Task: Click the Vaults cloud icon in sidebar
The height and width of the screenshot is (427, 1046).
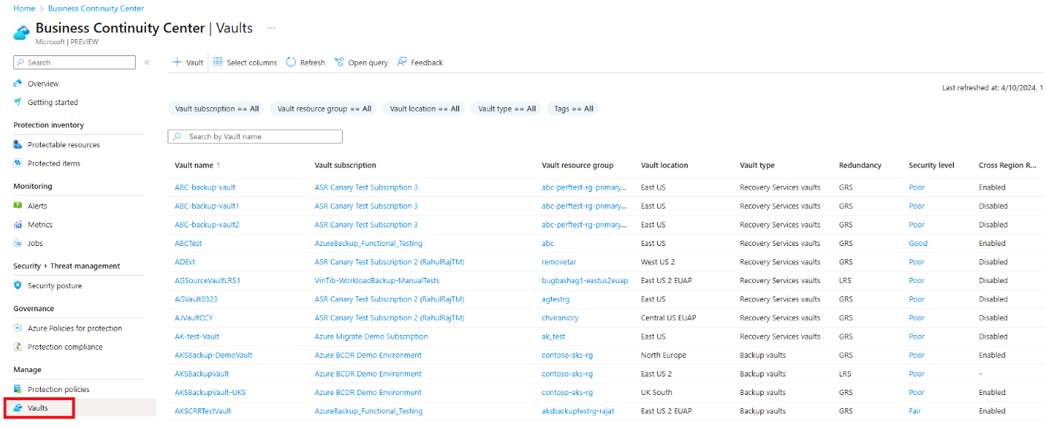Action: (x=18, y=408)
